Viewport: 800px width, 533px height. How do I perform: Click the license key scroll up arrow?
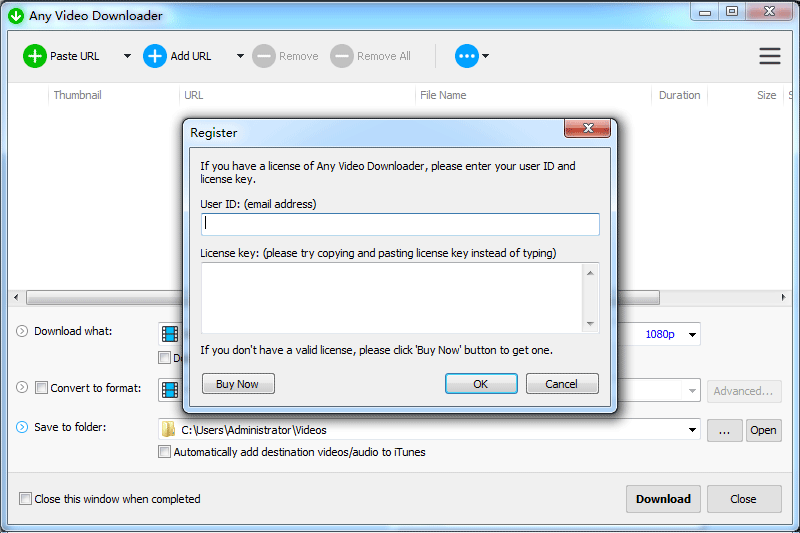(590, 273)
